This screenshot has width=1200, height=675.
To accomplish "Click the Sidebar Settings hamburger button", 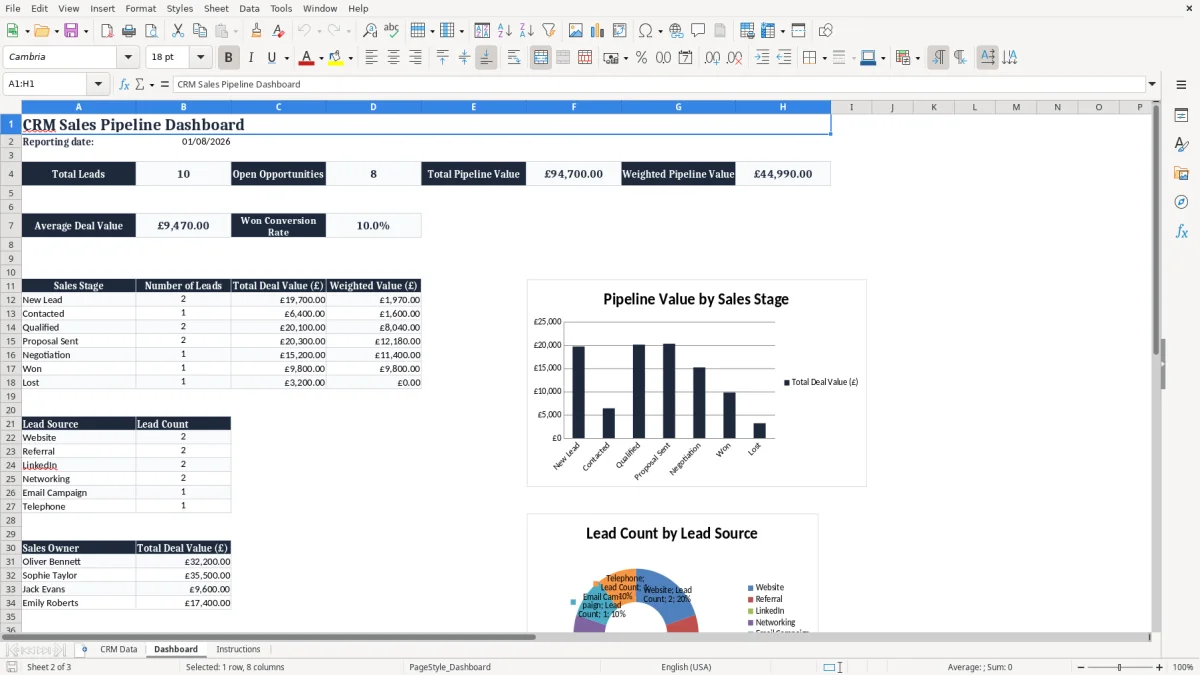I will 1181,85.
